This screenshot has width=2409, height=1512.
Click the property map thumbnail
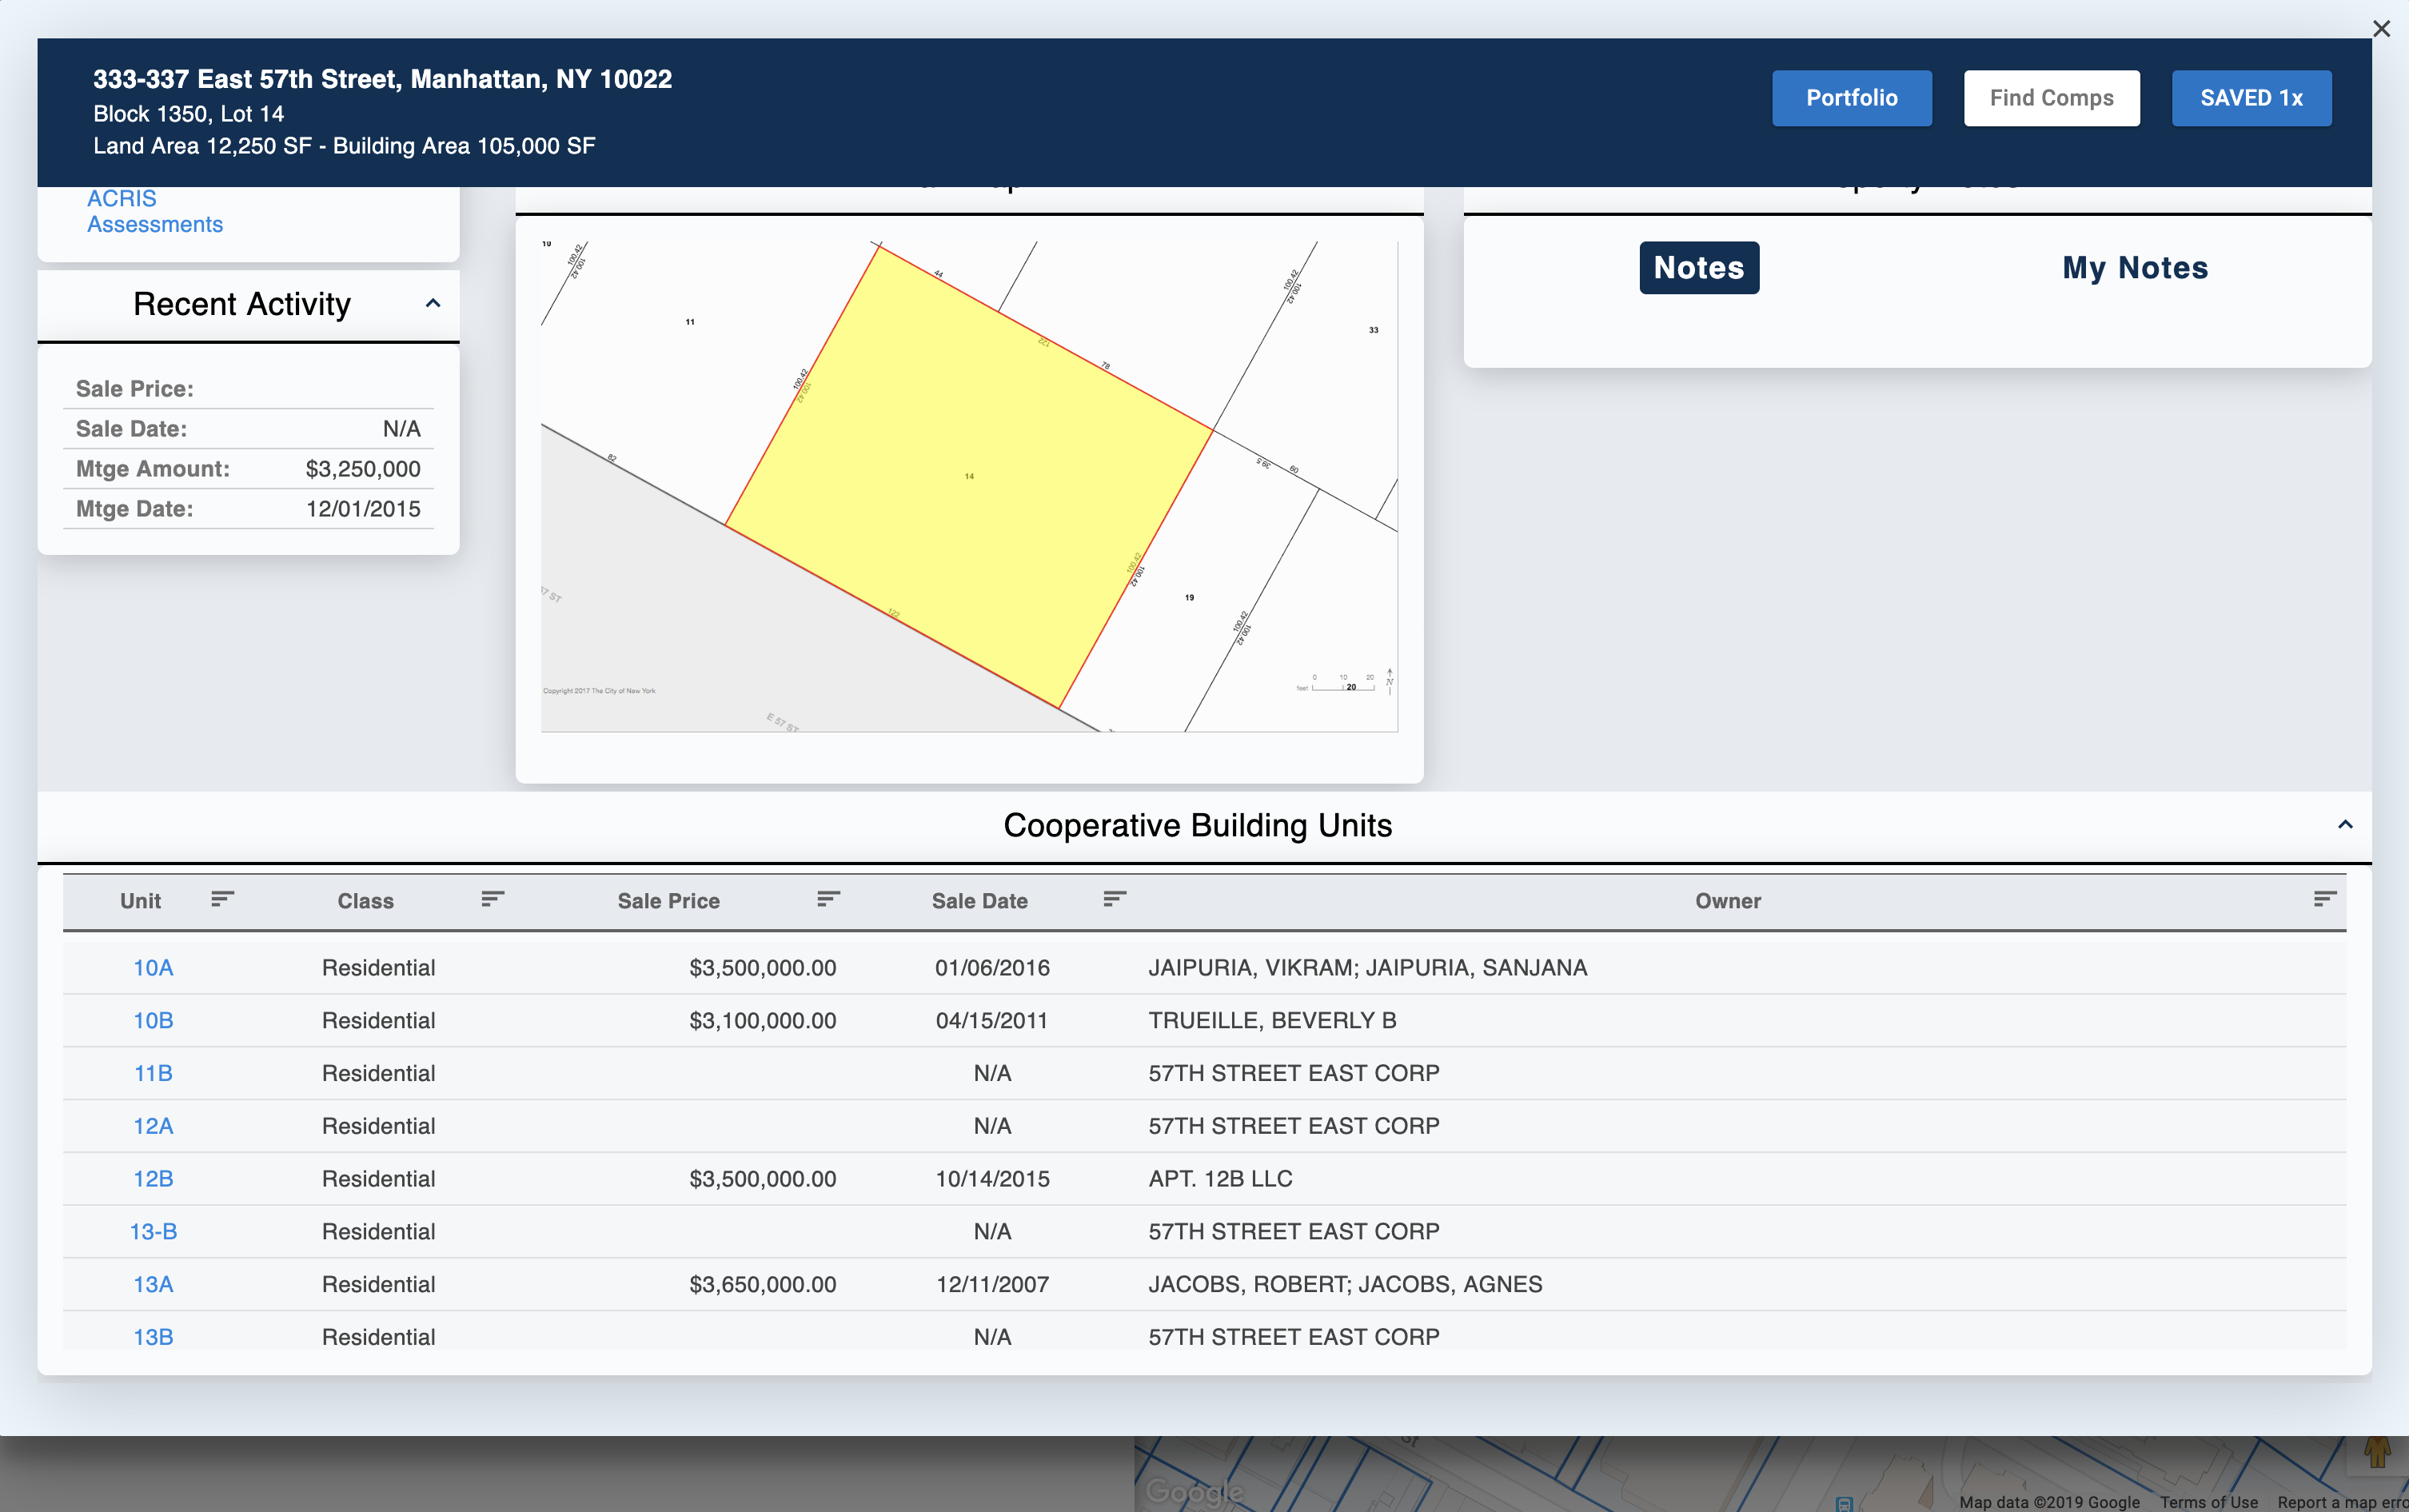click(x=968, y=477)
